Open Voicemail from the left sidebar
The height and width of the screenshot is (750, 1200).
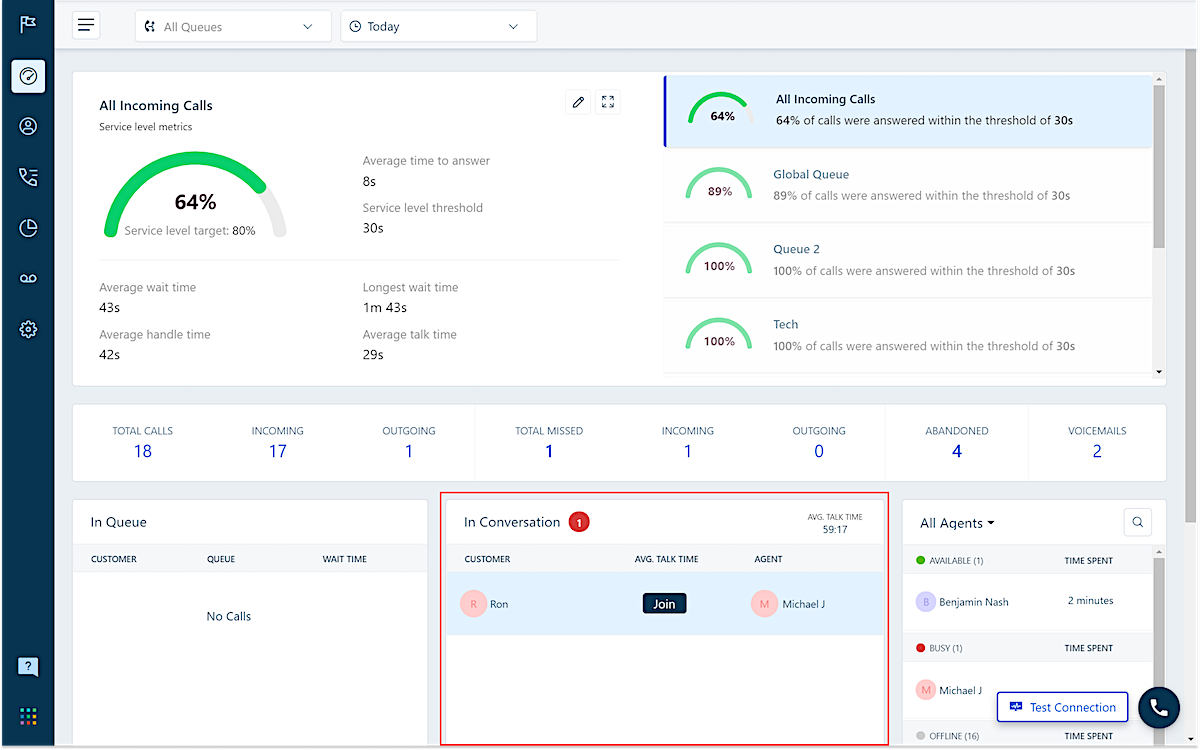[27, 278]
